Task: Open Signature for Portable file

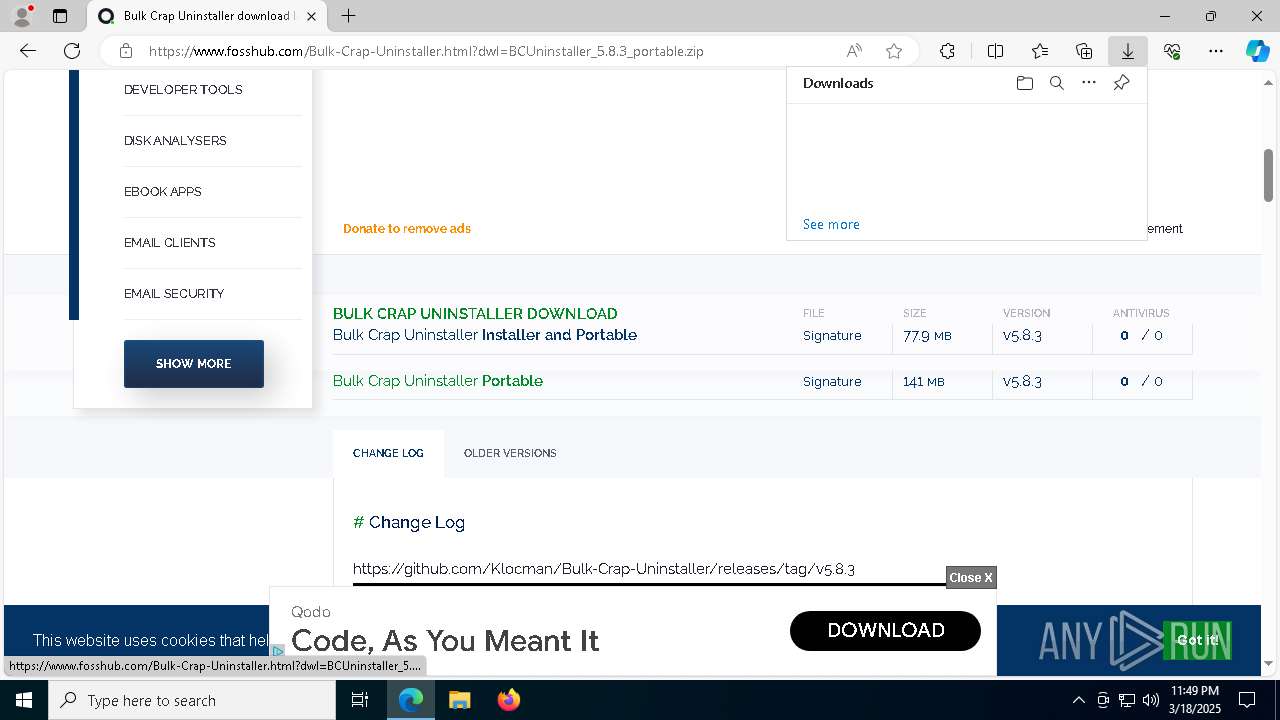Action: 832,382
